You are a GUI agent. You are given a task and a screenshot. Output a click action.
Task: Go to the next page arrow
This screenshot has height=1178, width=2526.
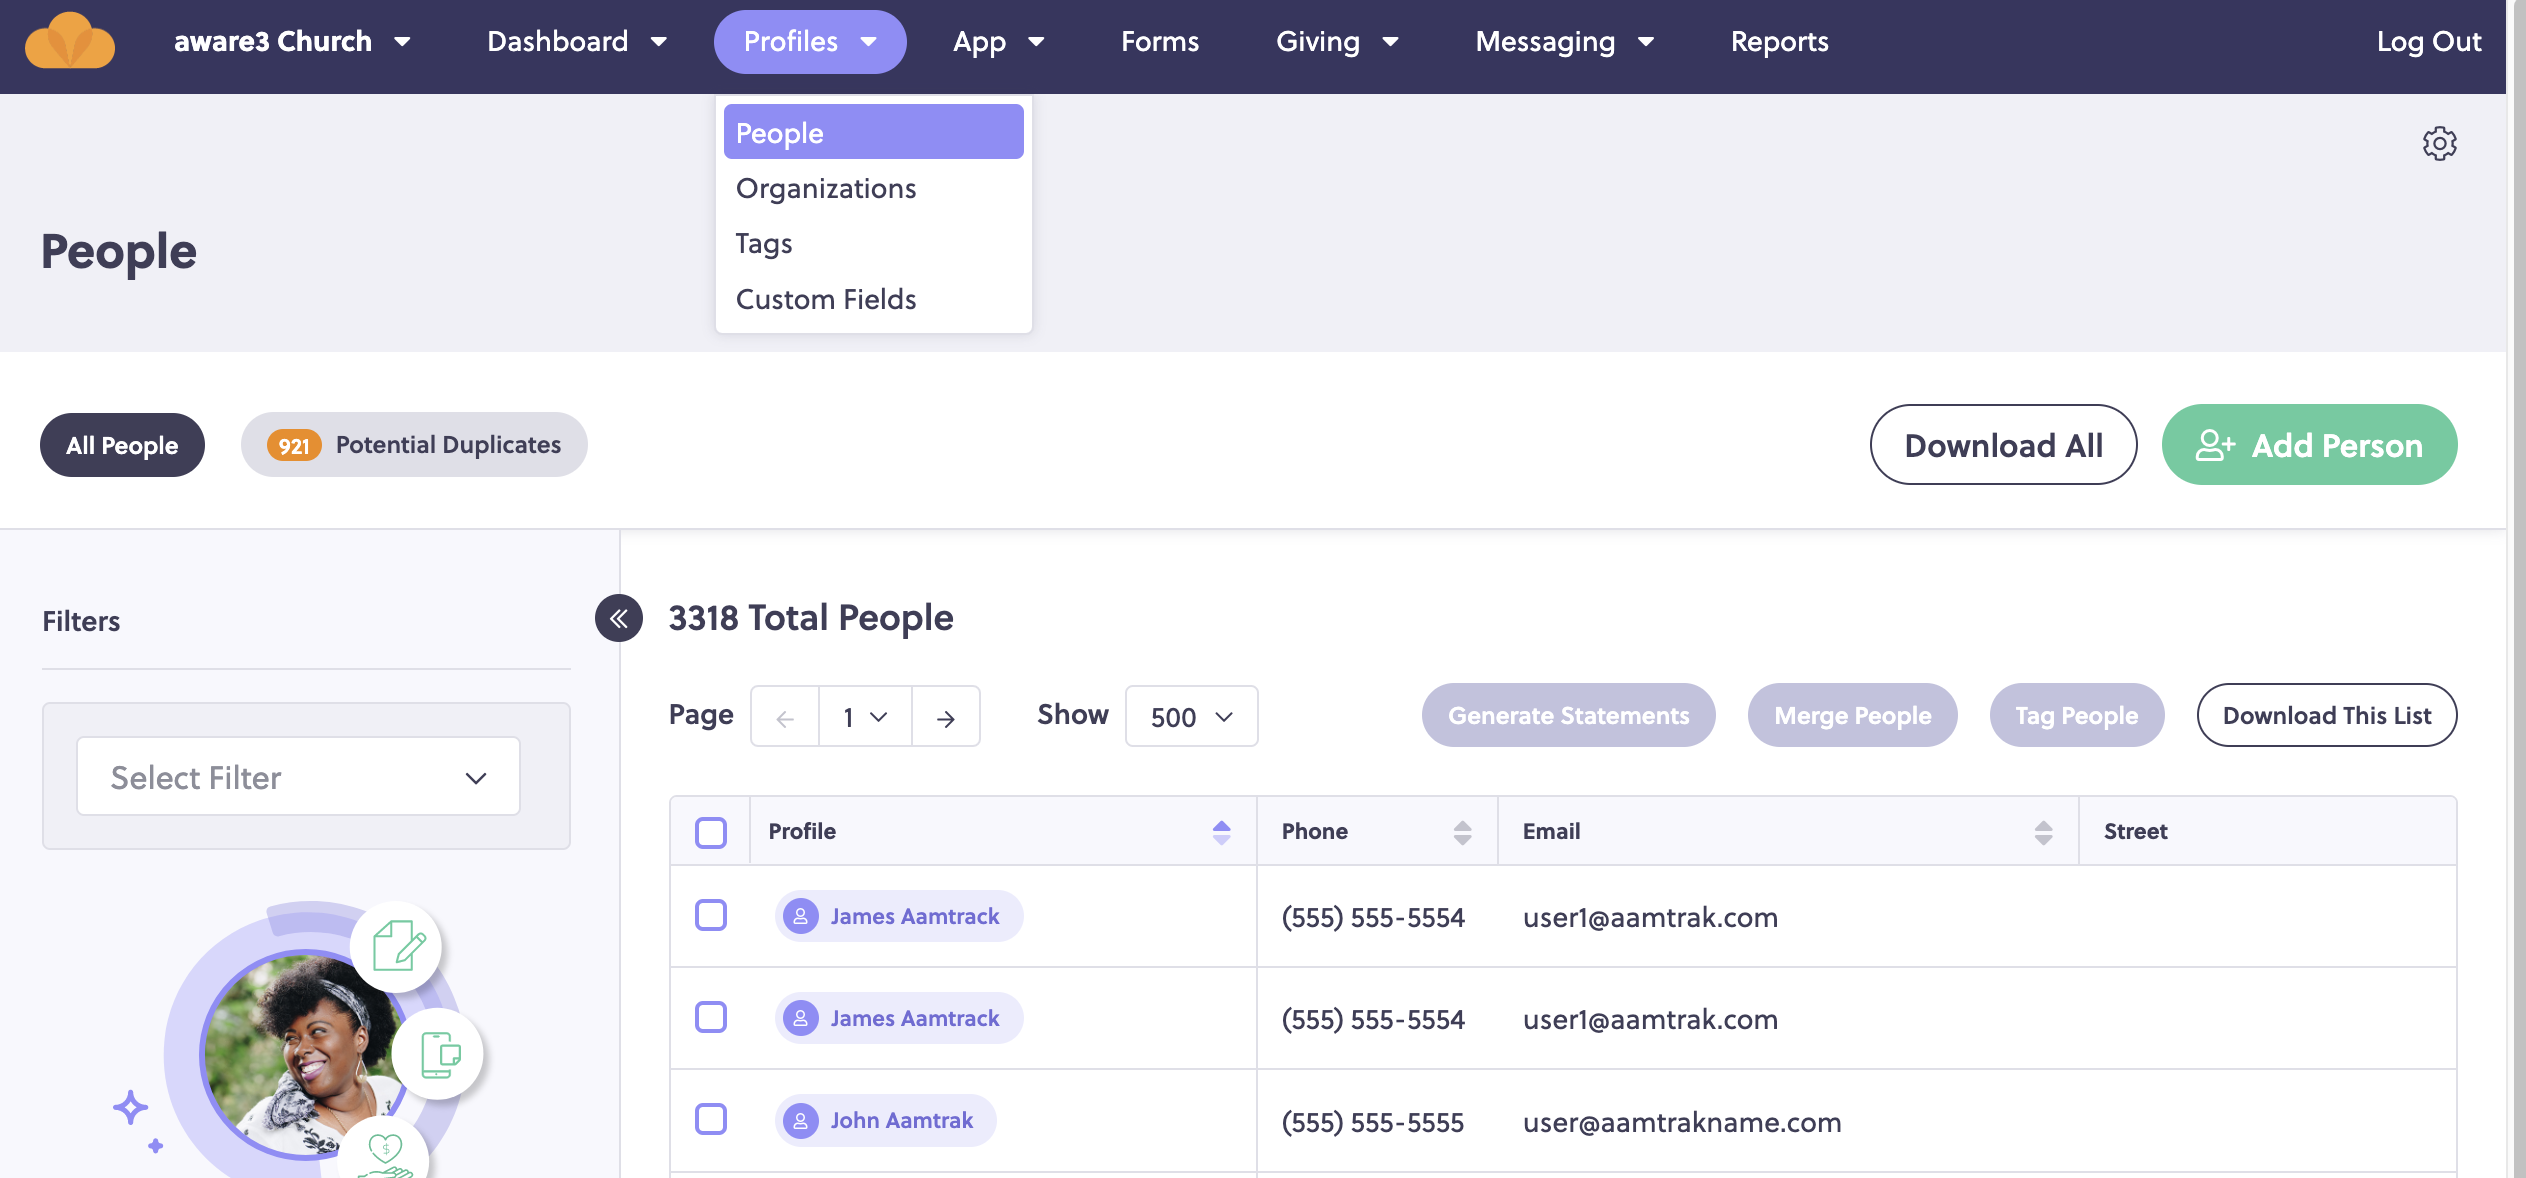coord(945,717)
